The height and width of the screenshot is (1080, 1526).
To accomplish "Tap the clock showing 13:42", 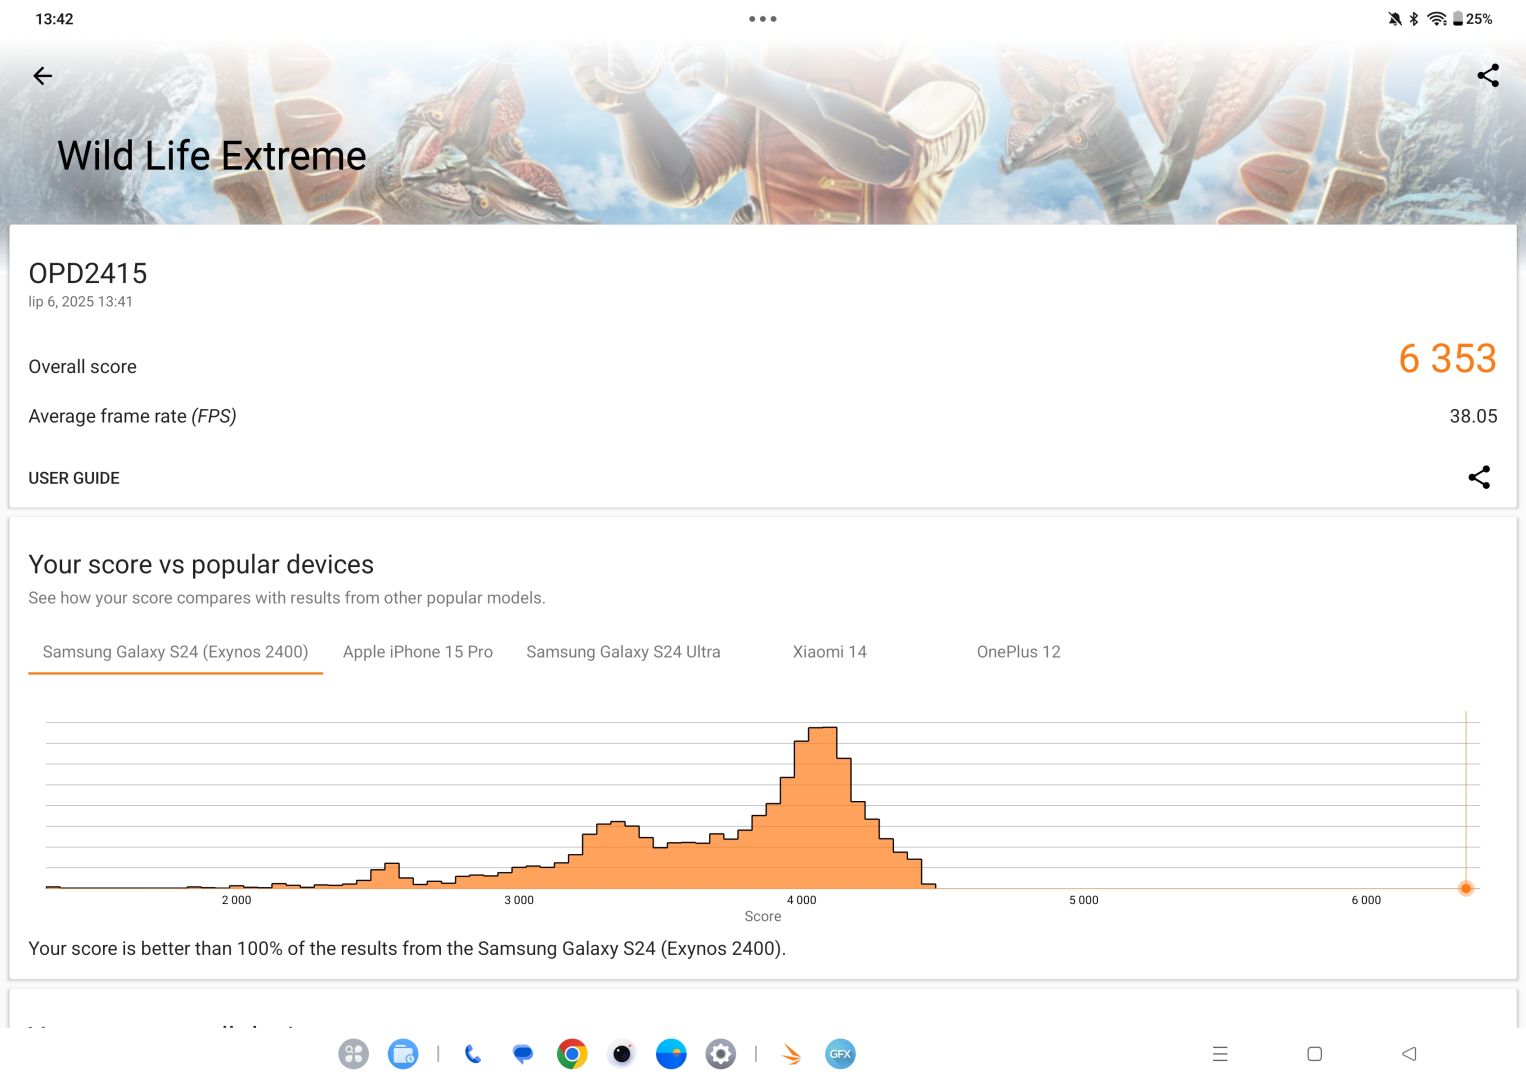I will pos(54,19).
